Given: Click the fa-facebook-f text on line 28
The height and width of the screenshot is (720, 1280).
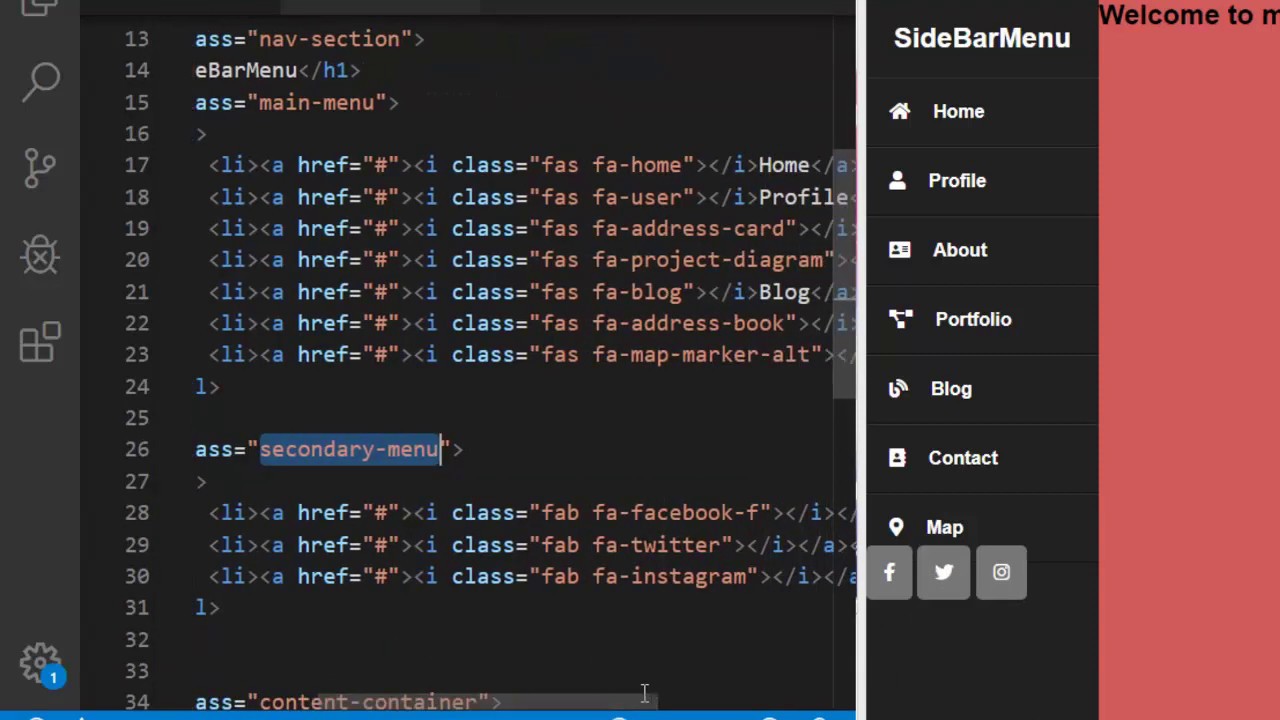Looking at the screenshot, I should [x=675, y=513].
